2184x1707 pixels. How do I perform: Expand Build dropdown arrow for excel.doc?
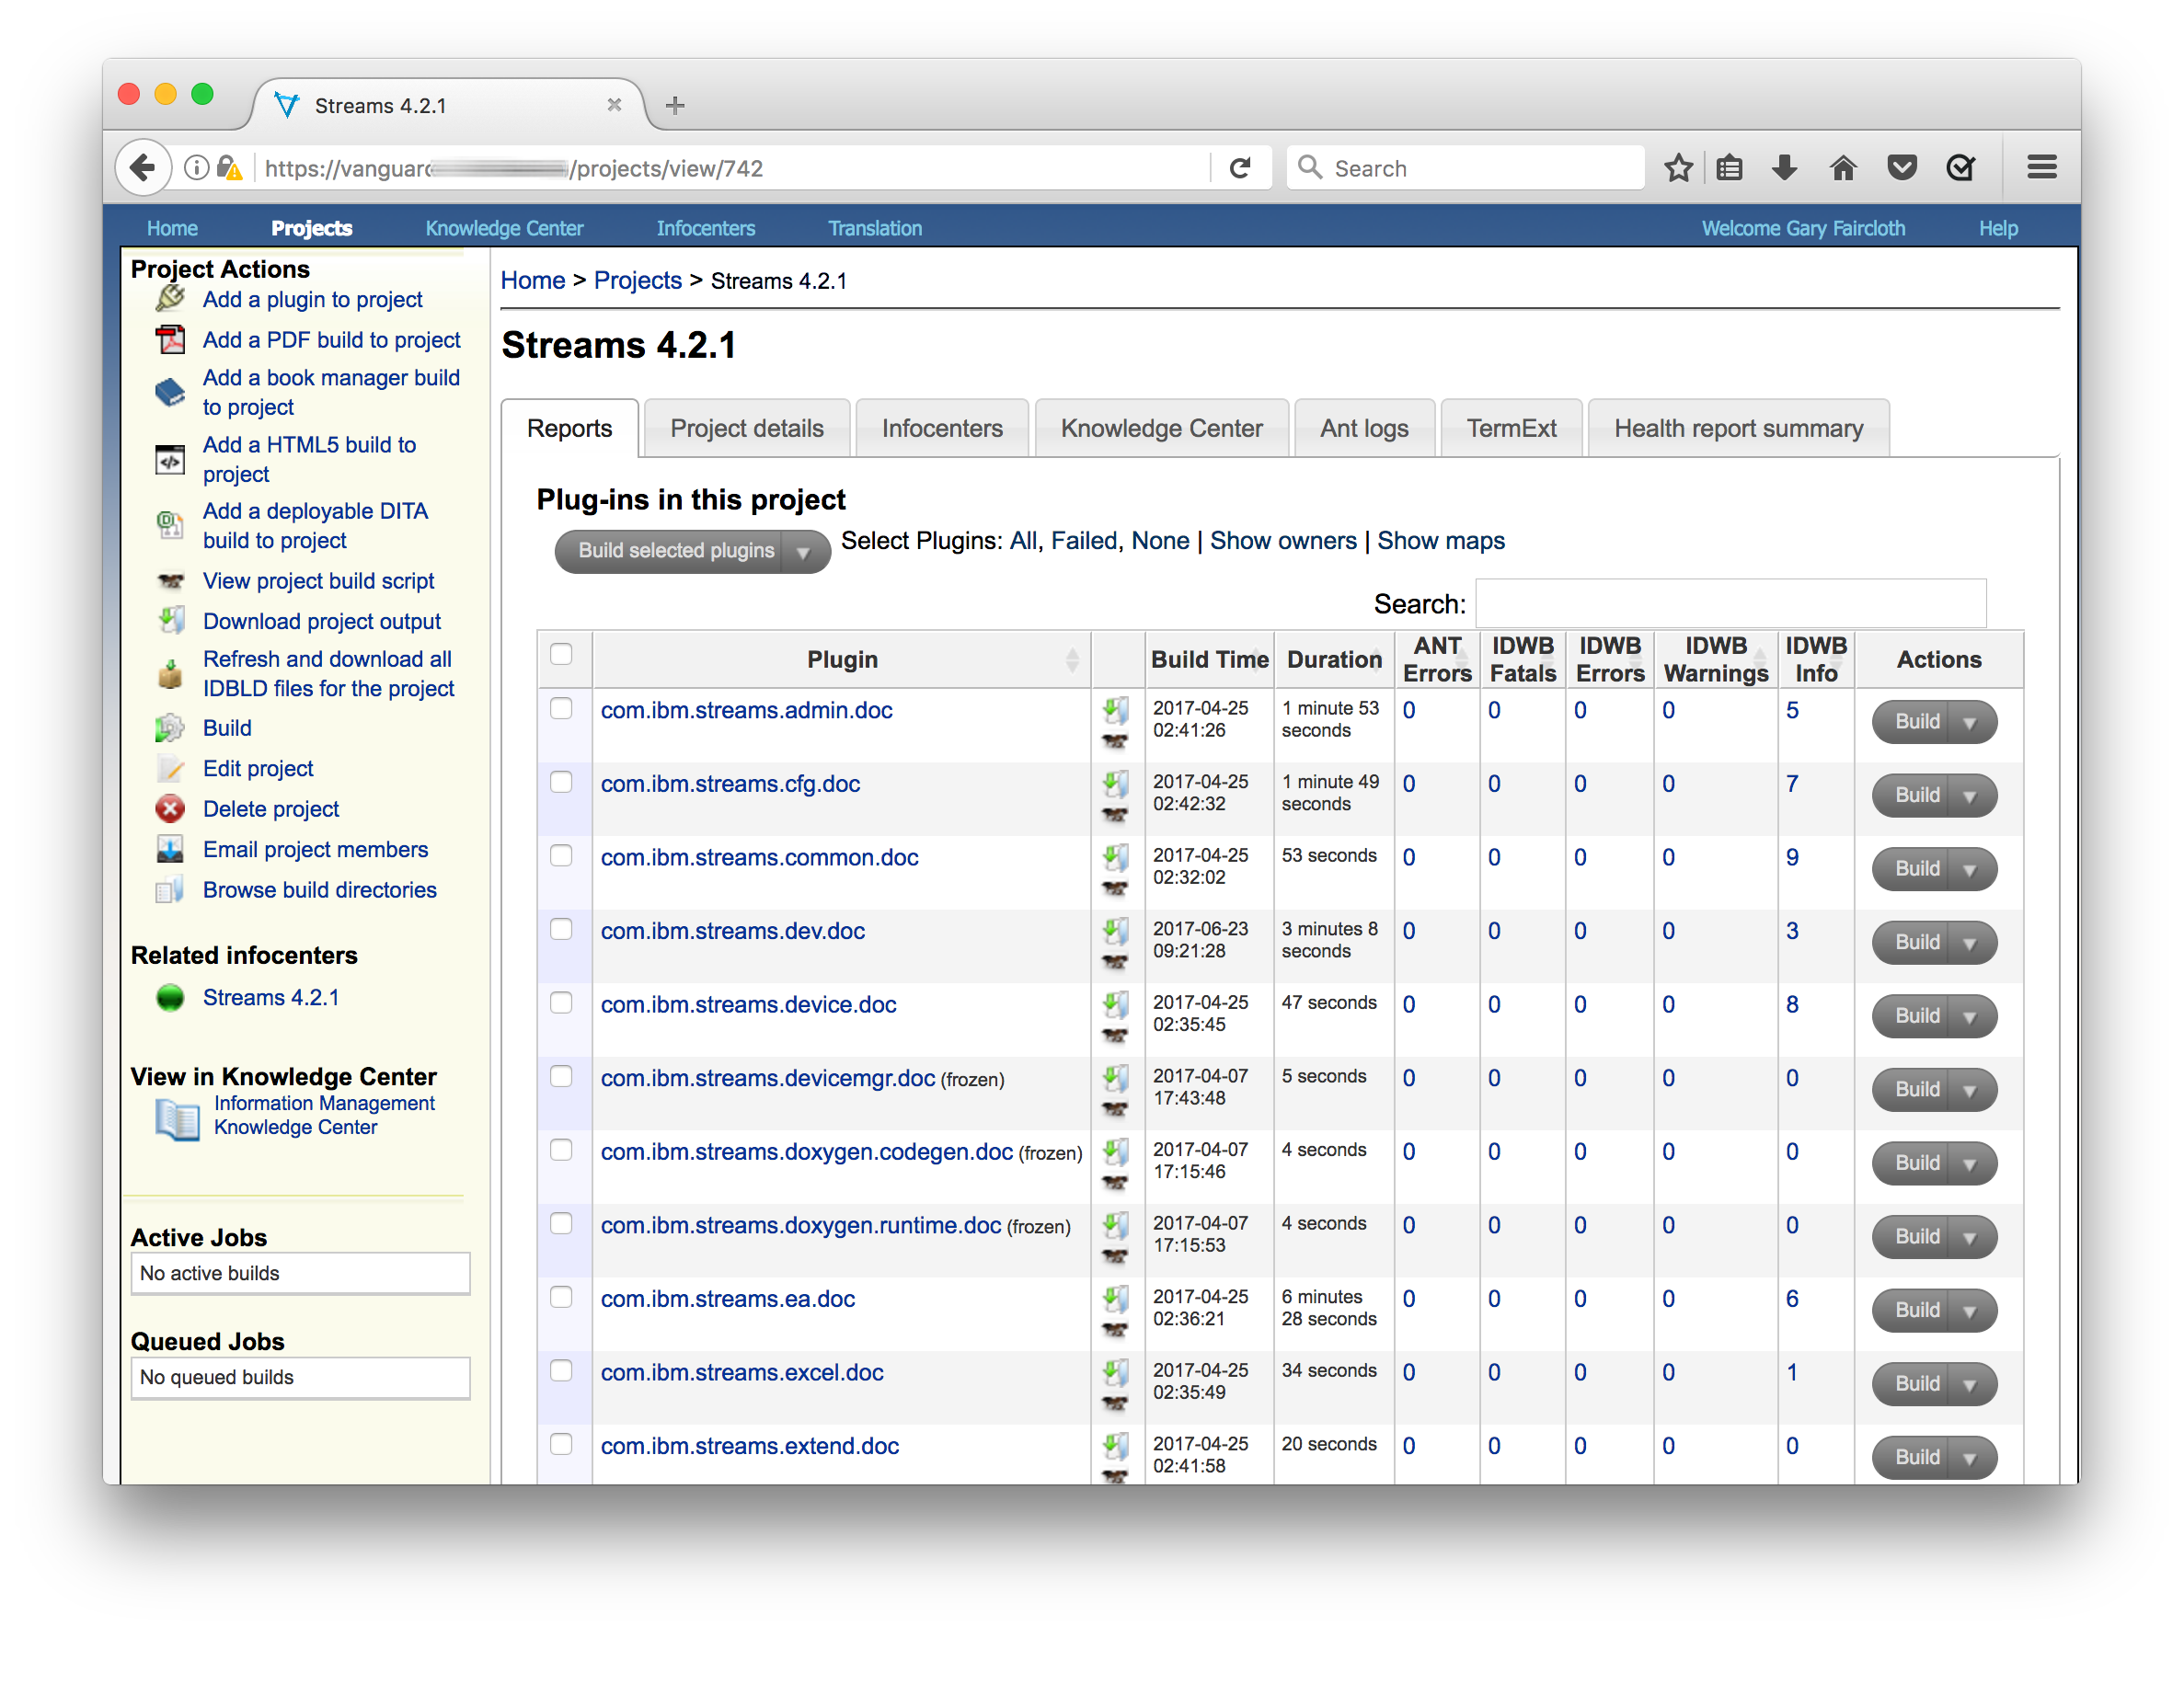tap(1971, 1384)
